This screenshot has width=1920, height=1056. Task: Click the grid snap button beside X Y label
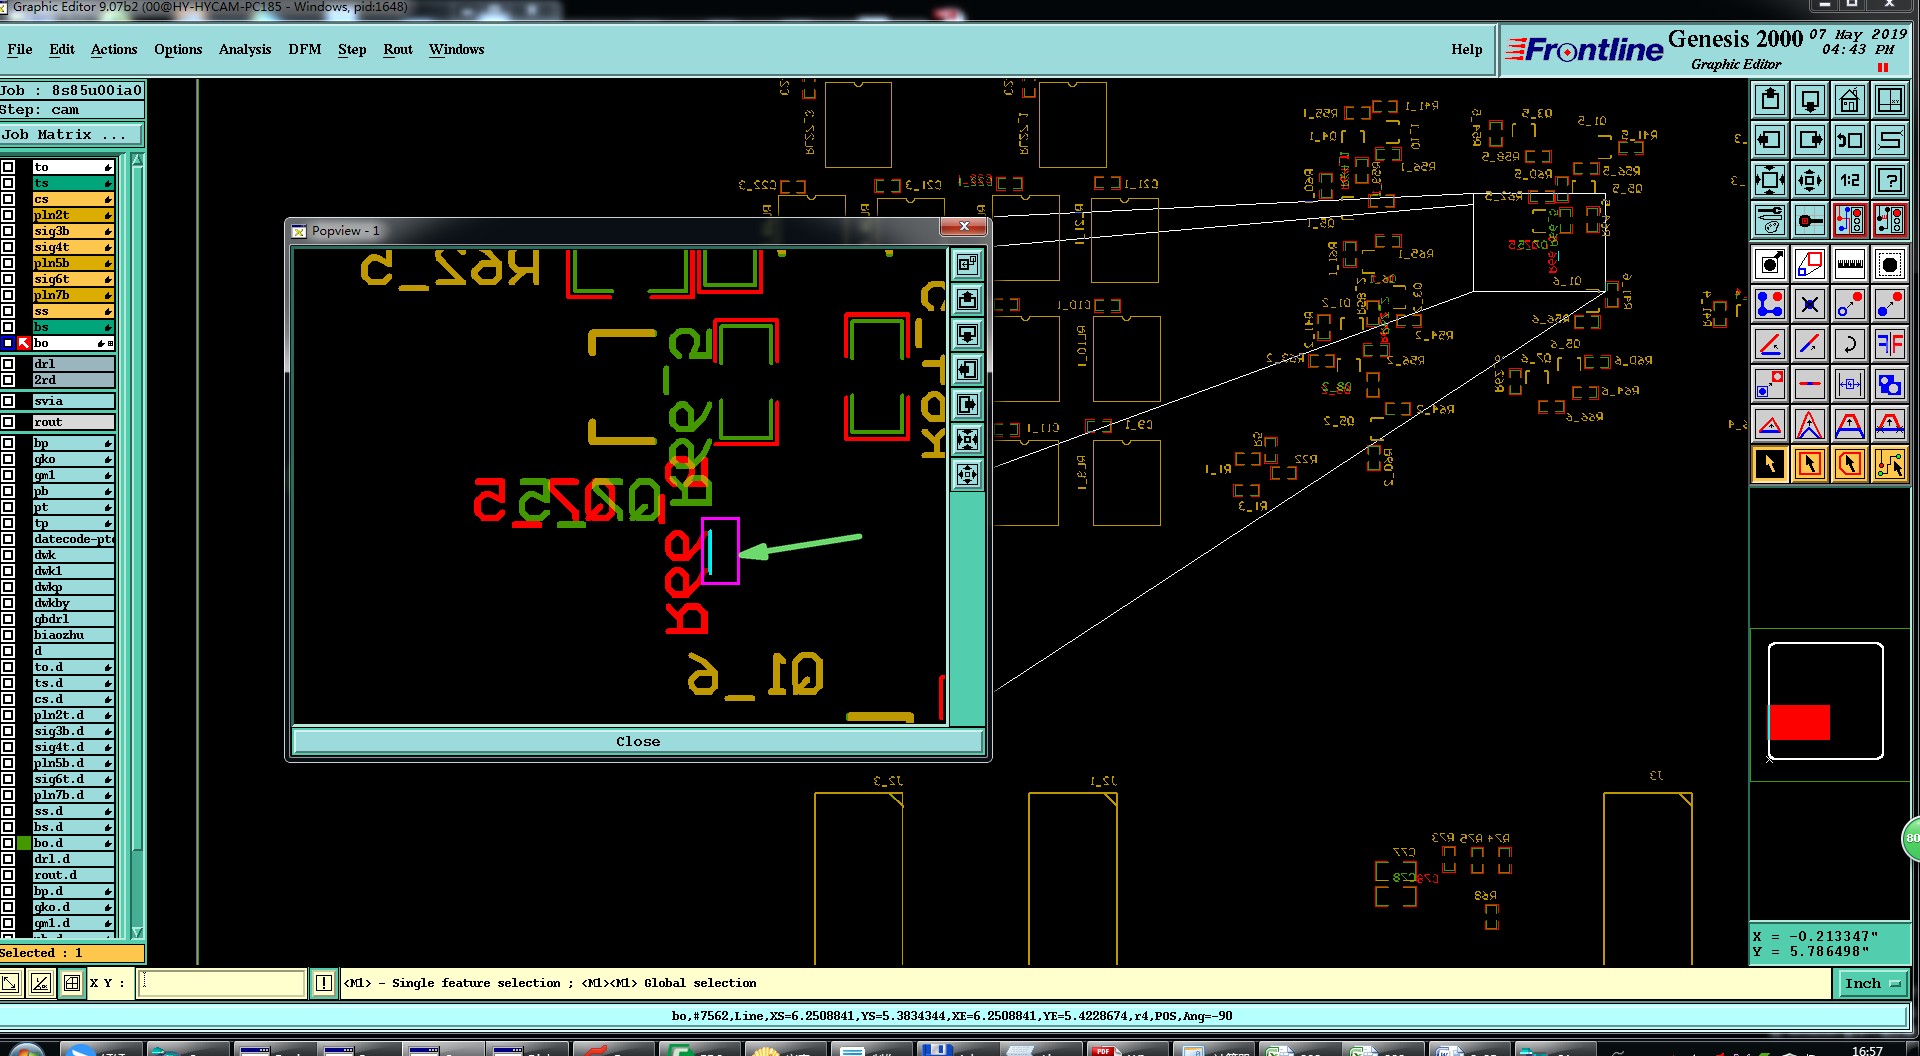pos(72,983)
